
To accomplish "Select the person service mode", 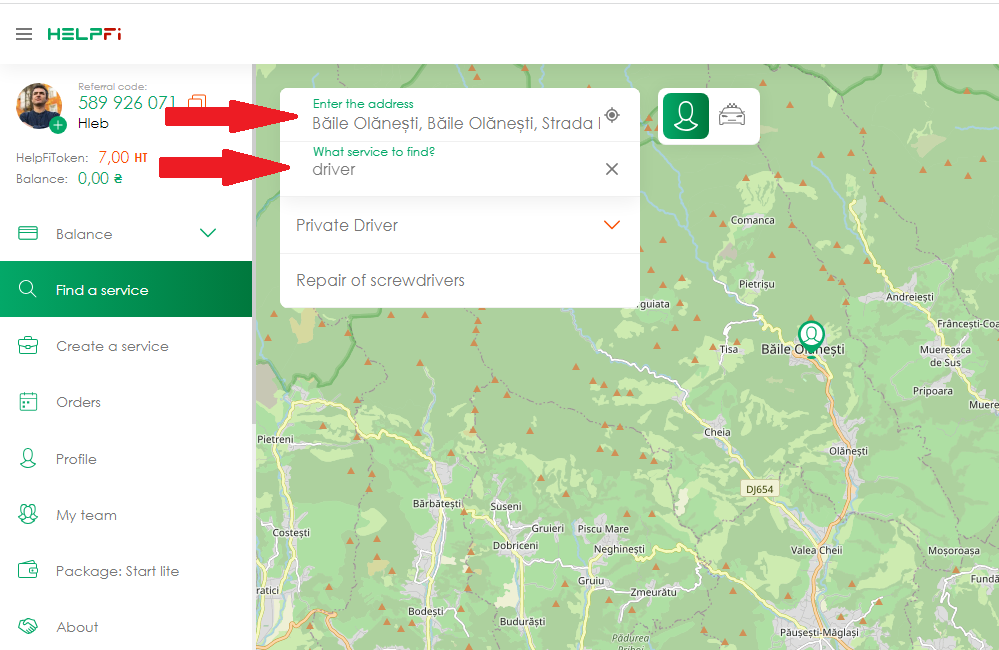I will coord(685,116).
